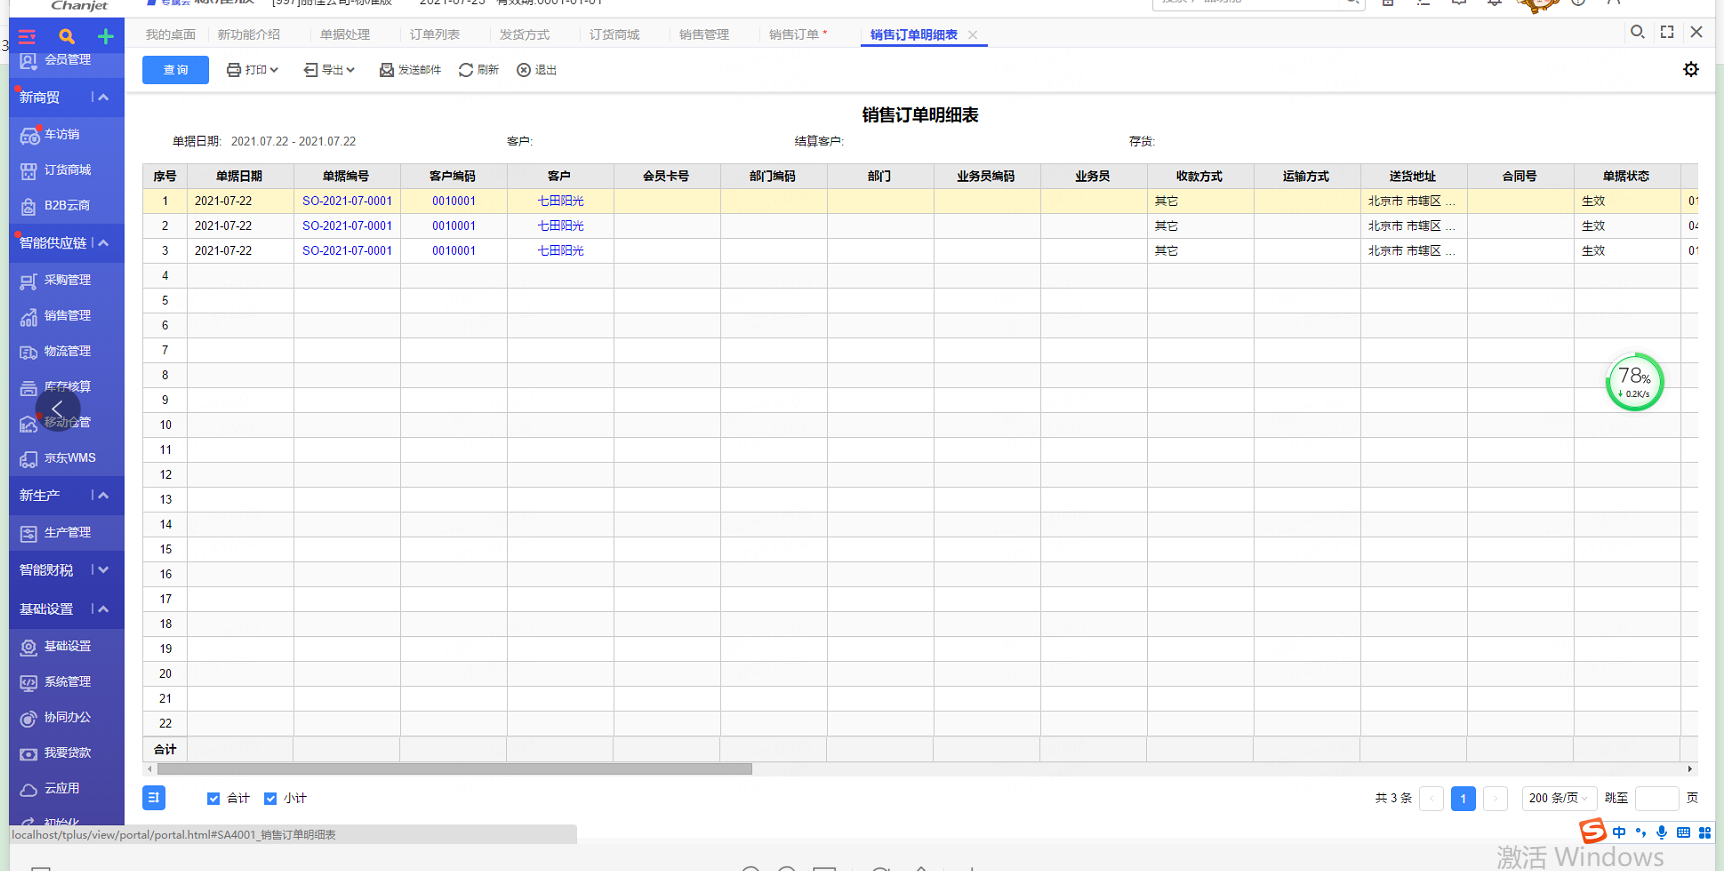1724x871 pixels.
Task: Click the top-right magnifier search icon
Action: (1637, 32)
